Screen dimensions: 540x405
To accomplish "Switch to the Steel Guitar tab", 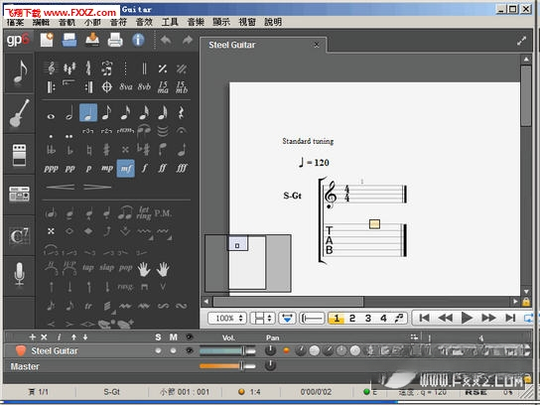I will 232,45.
